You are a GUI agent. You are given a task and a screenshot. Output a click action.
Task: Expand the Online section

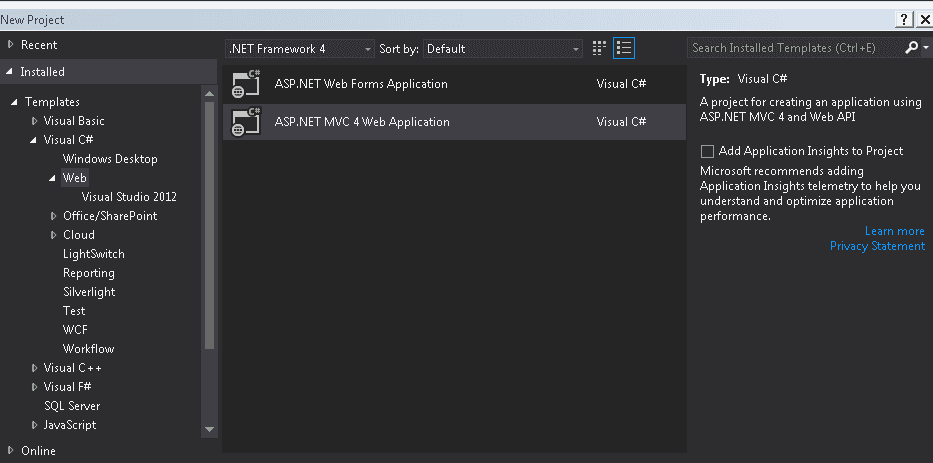pyautogui.click(x=10, y=451)
